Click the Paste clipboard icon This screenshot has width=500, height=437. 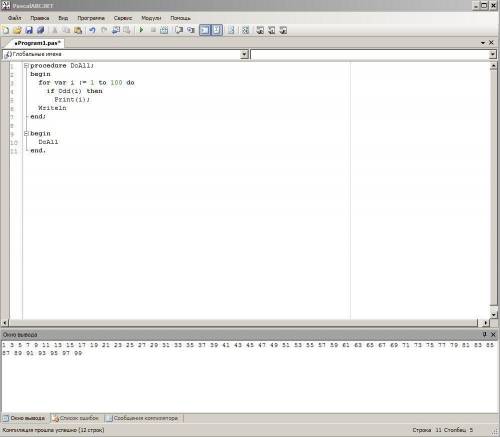78,30
